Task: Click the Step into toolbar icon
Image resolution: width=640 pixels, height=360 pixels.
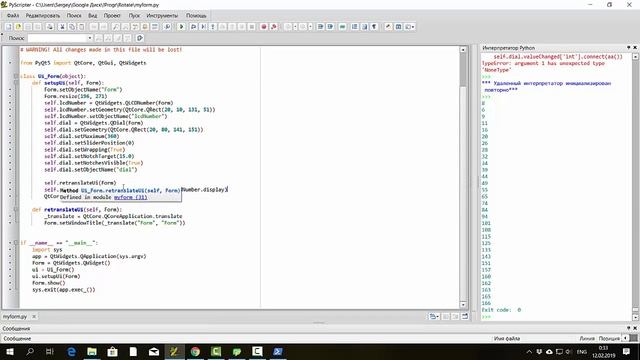Action: 213,27
